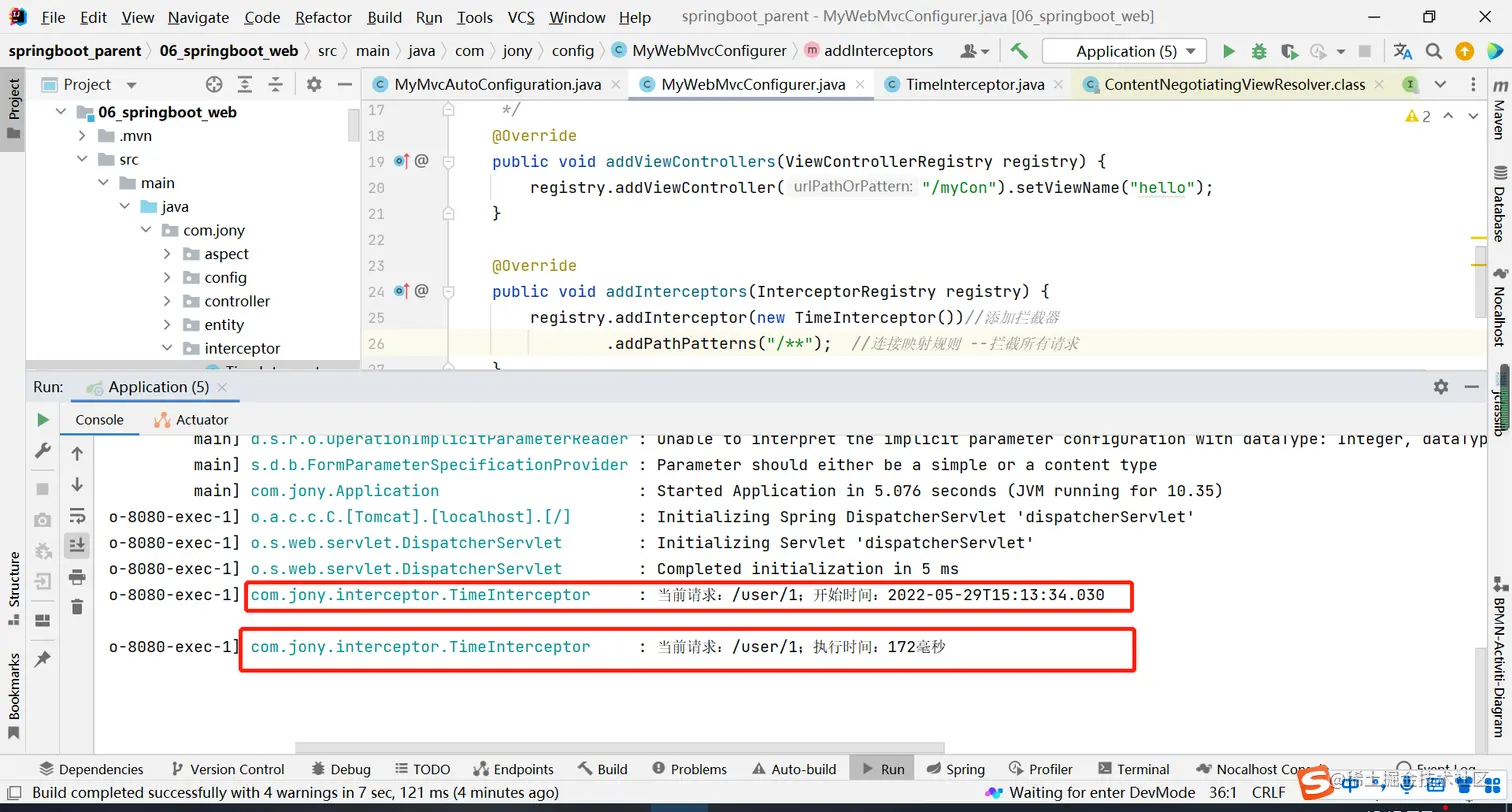Switch to ContentNegotiatingViewResolver.class tab
Image resolution: width=1512 pixels, height=812 pixels.
tap(1234, 85)
